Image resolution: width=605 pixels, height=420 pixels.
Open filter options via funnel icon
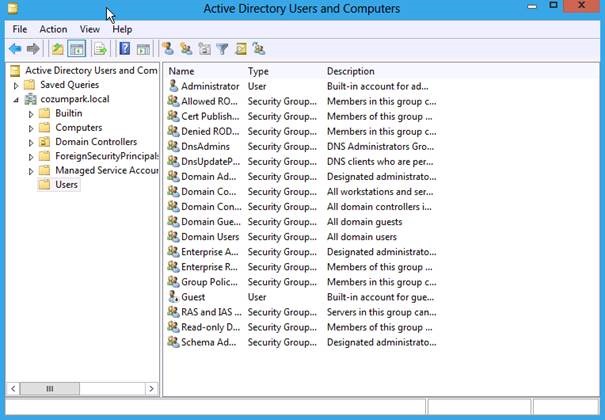pos(222,49)
